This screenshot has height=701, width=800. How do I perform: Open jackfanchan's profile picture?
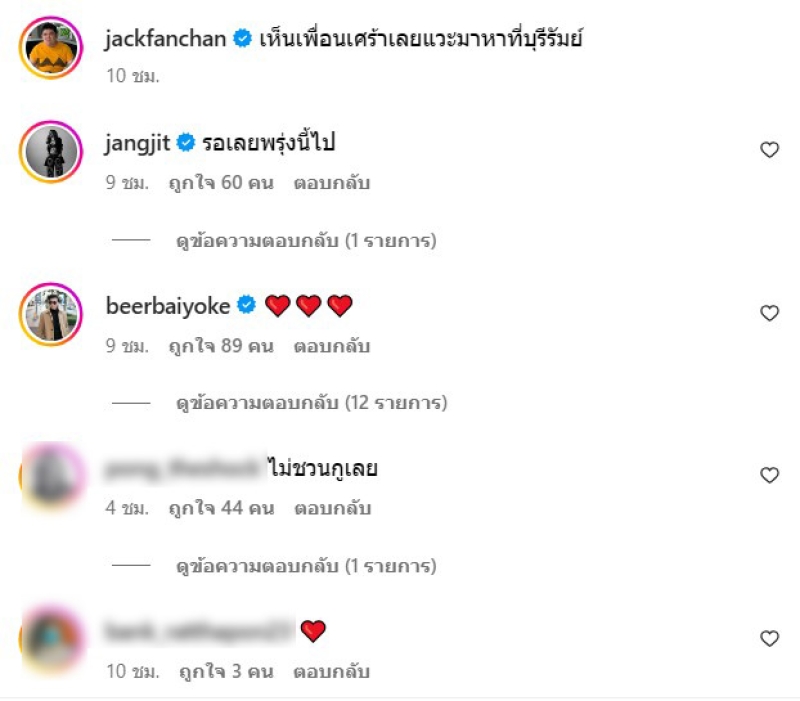click(x=51, y=47)
